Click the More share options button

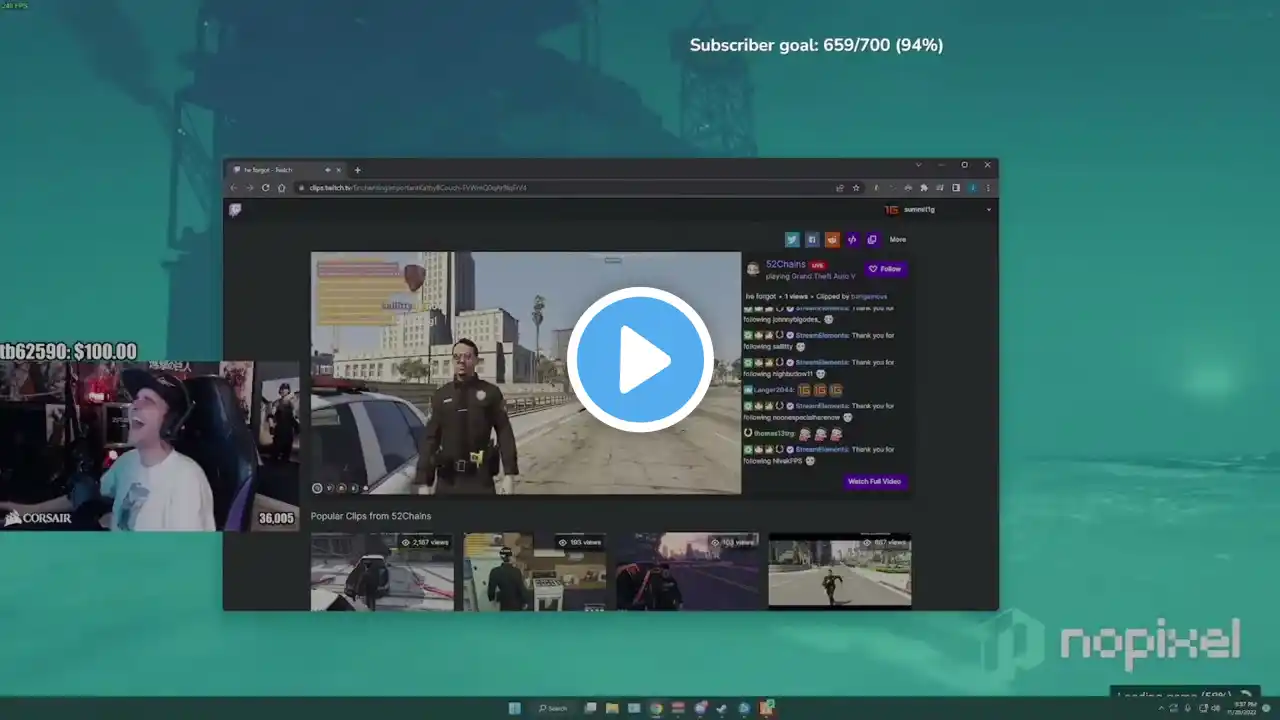pos(898,240)
